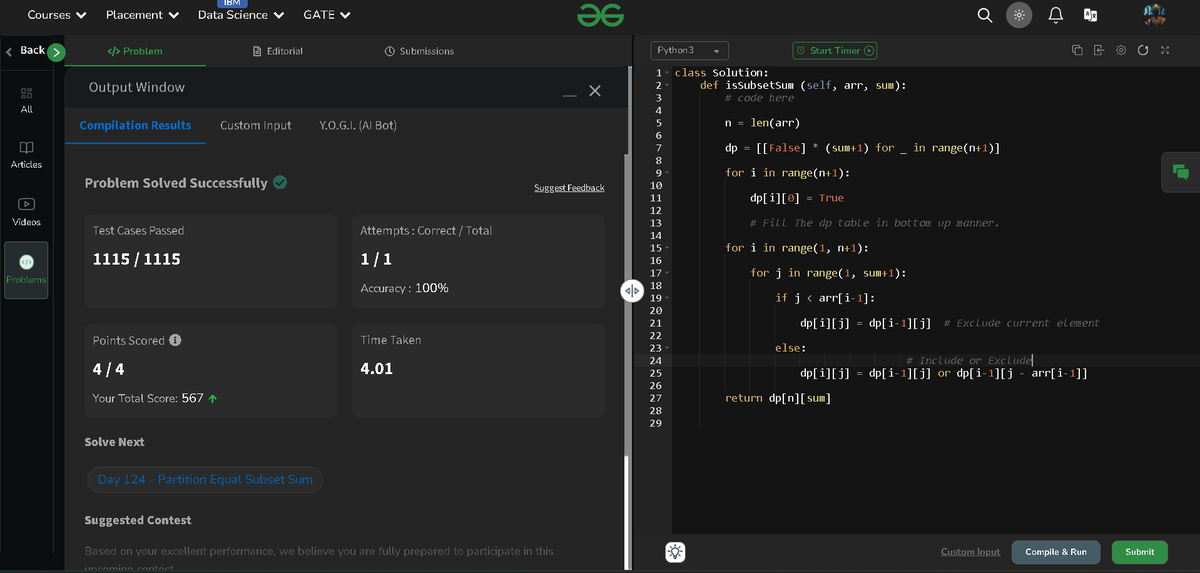Viewport: 1200px width, 573px height.
Task: Reset code with the refresh icon
Action: (1143, 50)
